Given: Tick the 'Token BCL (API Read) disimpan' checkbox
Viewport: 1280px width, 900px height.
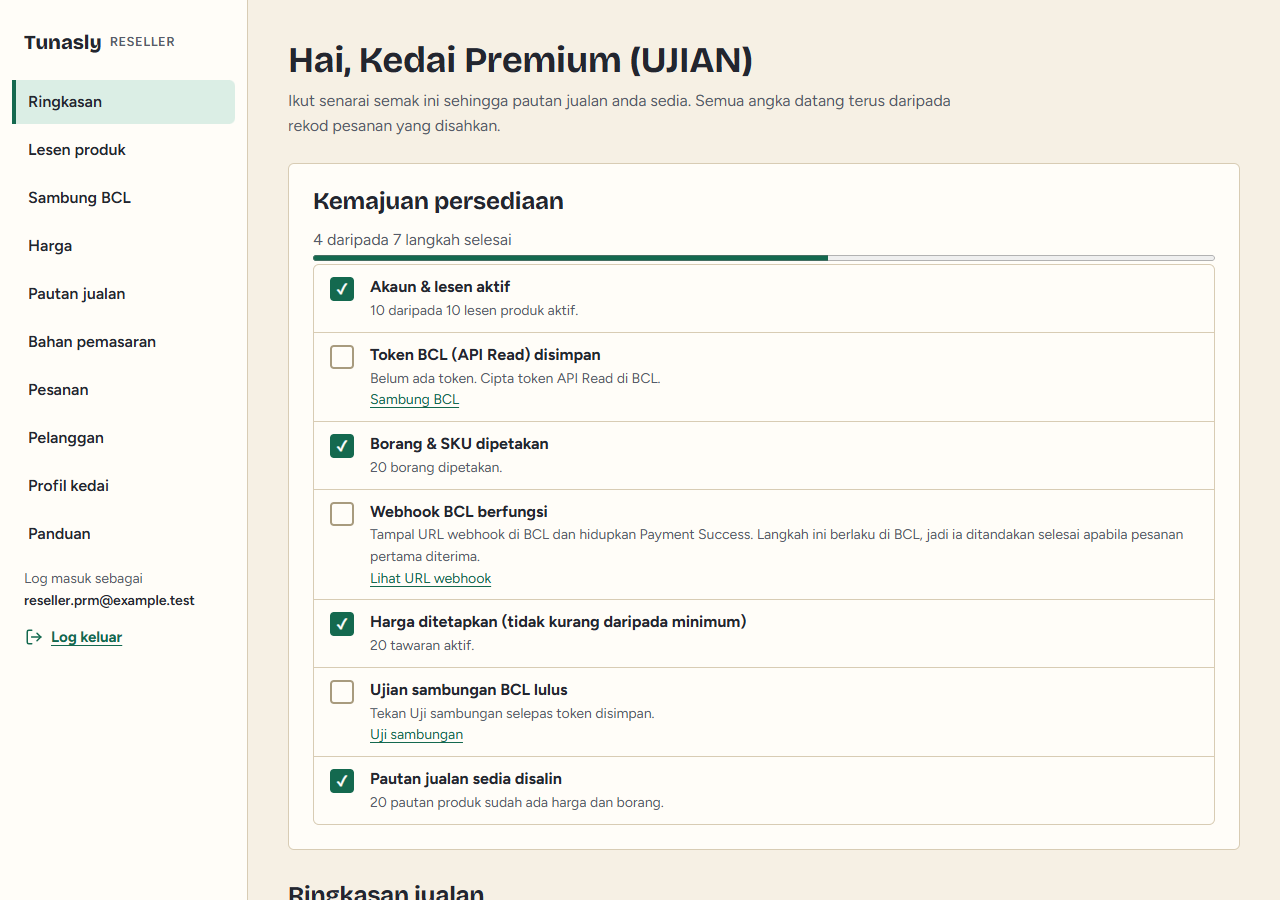Looking at the screenshot, I should (x=342, y=357).
